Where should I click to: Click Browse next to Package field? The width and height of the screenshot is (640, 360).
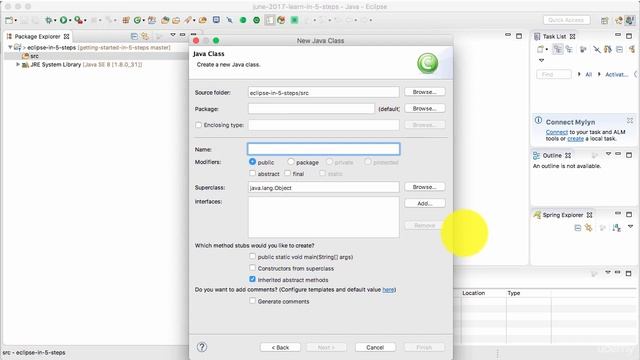click(424, 108)
